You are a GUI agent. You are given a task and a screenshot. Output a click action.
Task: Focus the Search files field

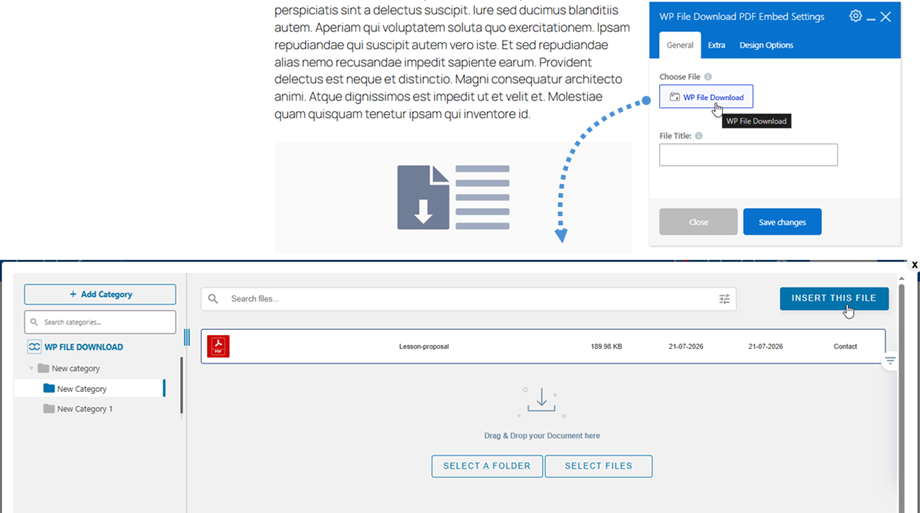click(468, 299)
